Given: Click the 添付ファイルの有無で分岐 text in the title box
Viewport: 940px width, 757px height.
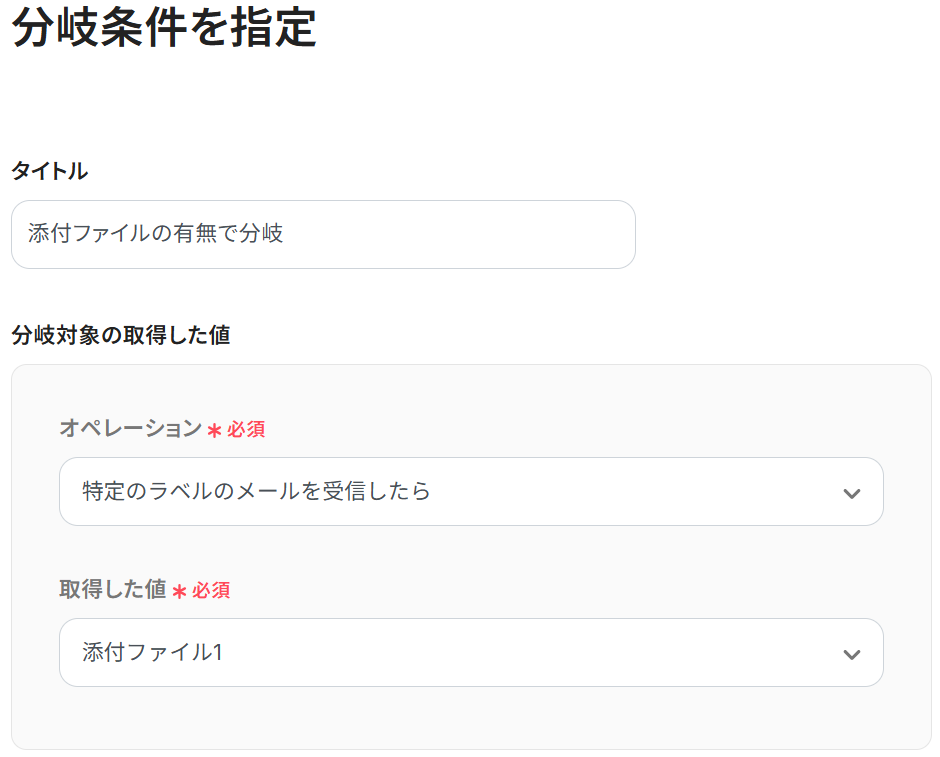Looking at the screenshot, I should 155,233.
